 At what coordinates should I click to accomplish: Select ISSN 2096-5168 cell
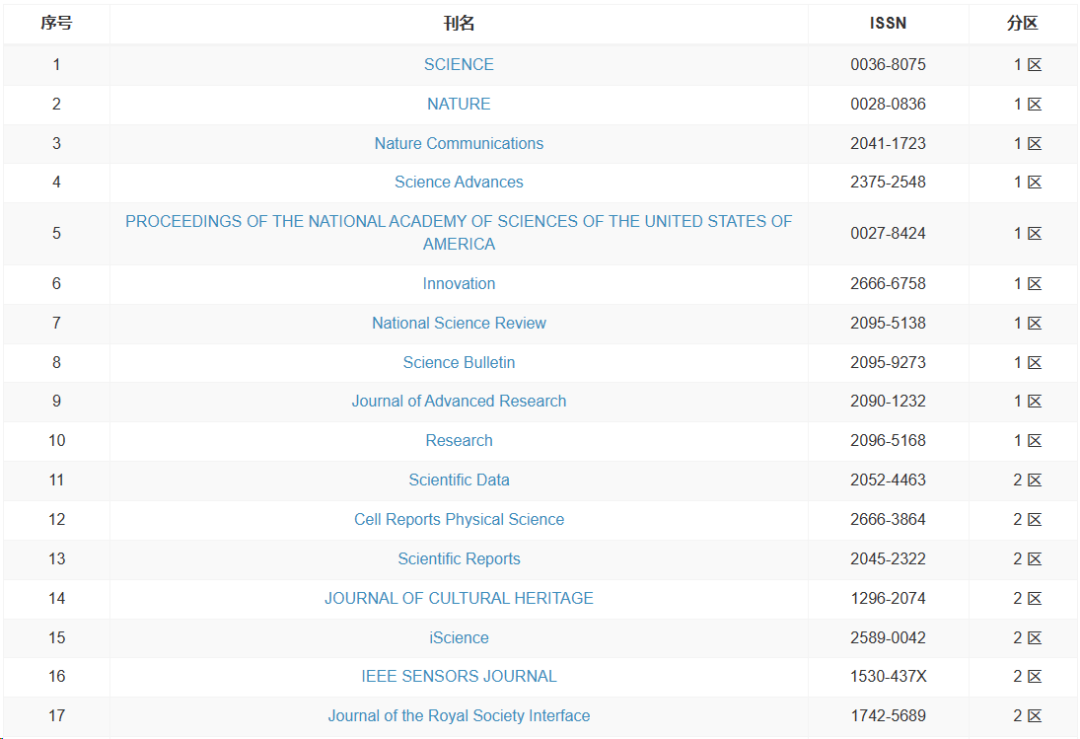point(888,440)
